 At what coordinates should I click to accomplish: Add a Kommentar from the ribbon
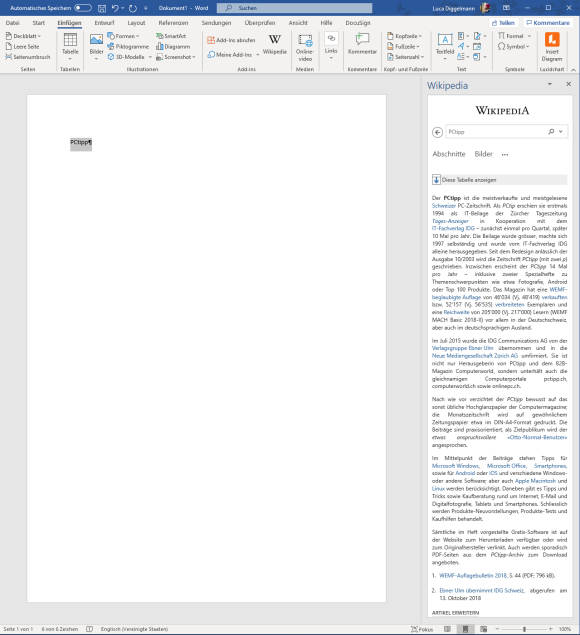(x=362, y=44)
